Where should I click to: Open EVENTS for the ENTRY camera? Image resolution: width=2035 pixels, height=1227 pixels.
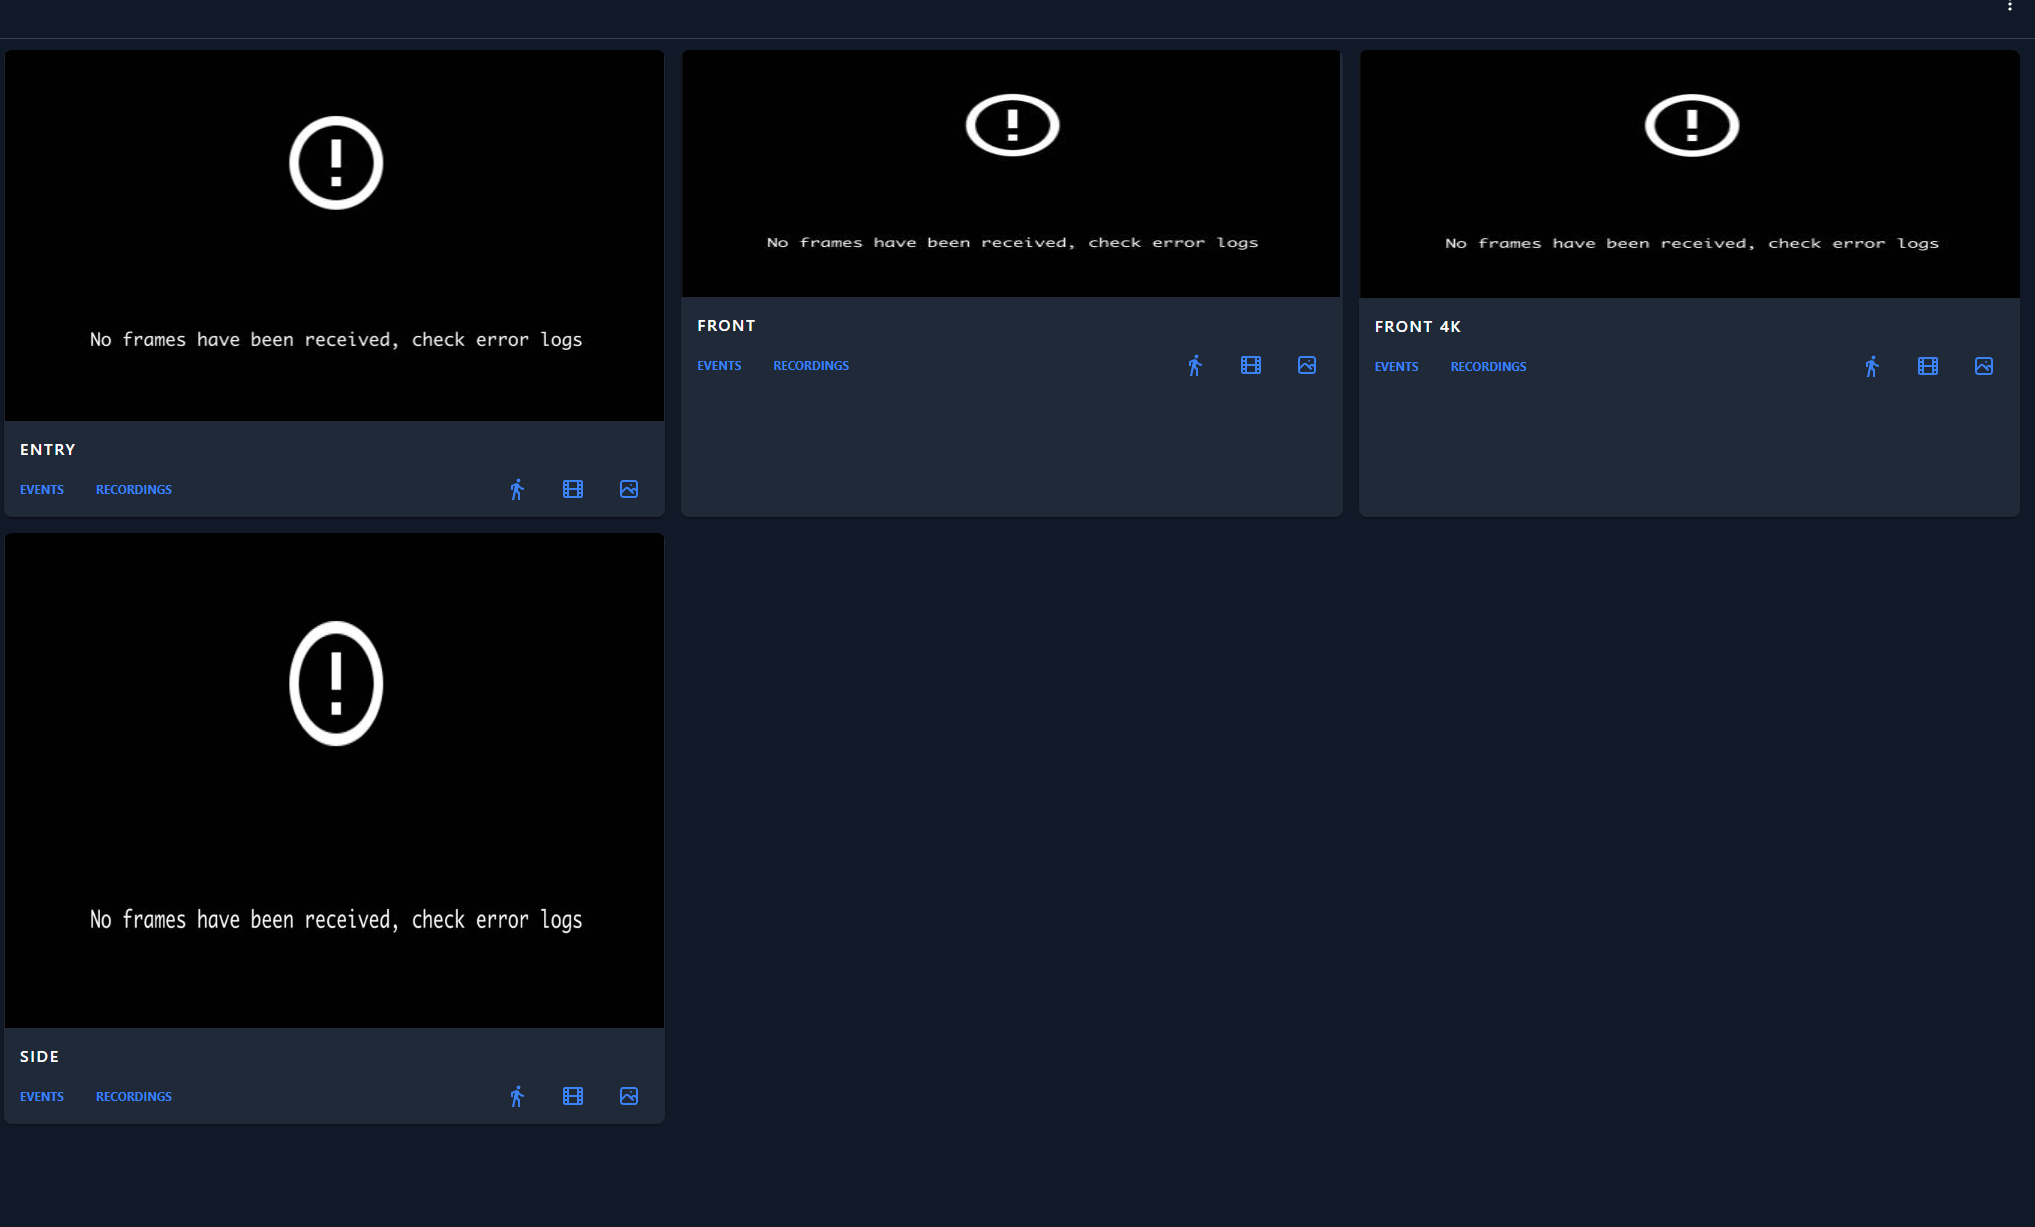42,489
